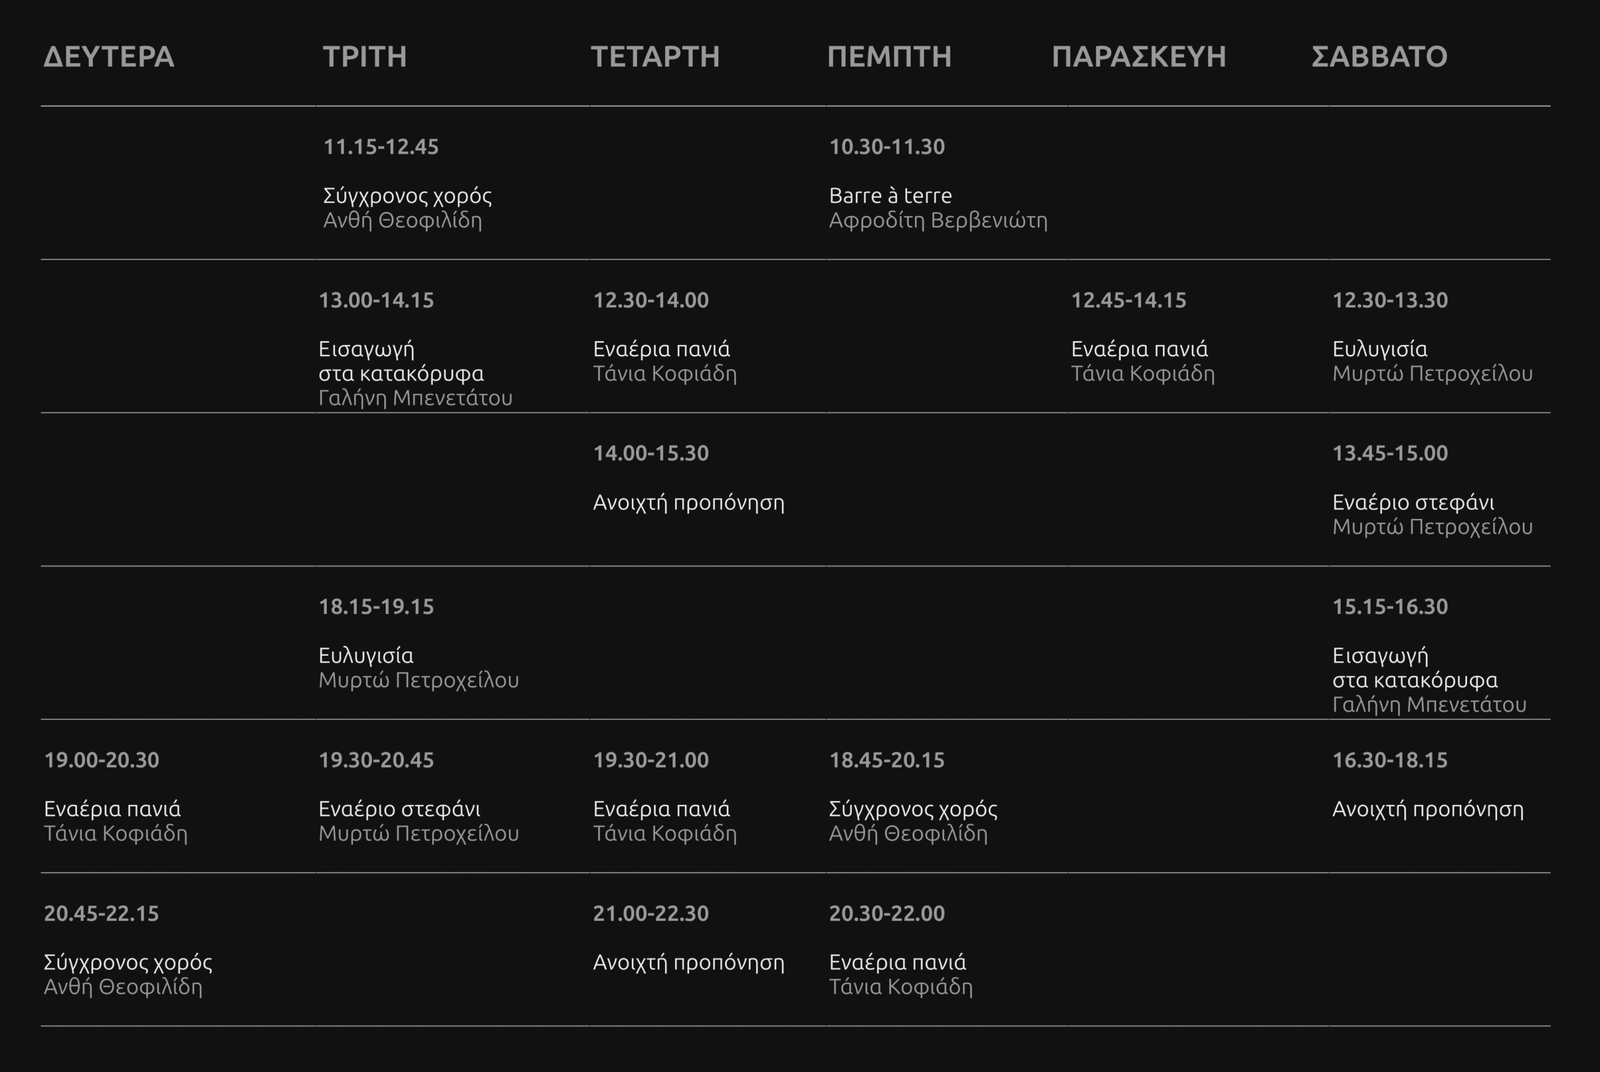The image size is (1600, 1072).
Task: Open Wednesday 14.00-15.30 Ανοιχτή προπόνηση
Action: pos(688,503)
